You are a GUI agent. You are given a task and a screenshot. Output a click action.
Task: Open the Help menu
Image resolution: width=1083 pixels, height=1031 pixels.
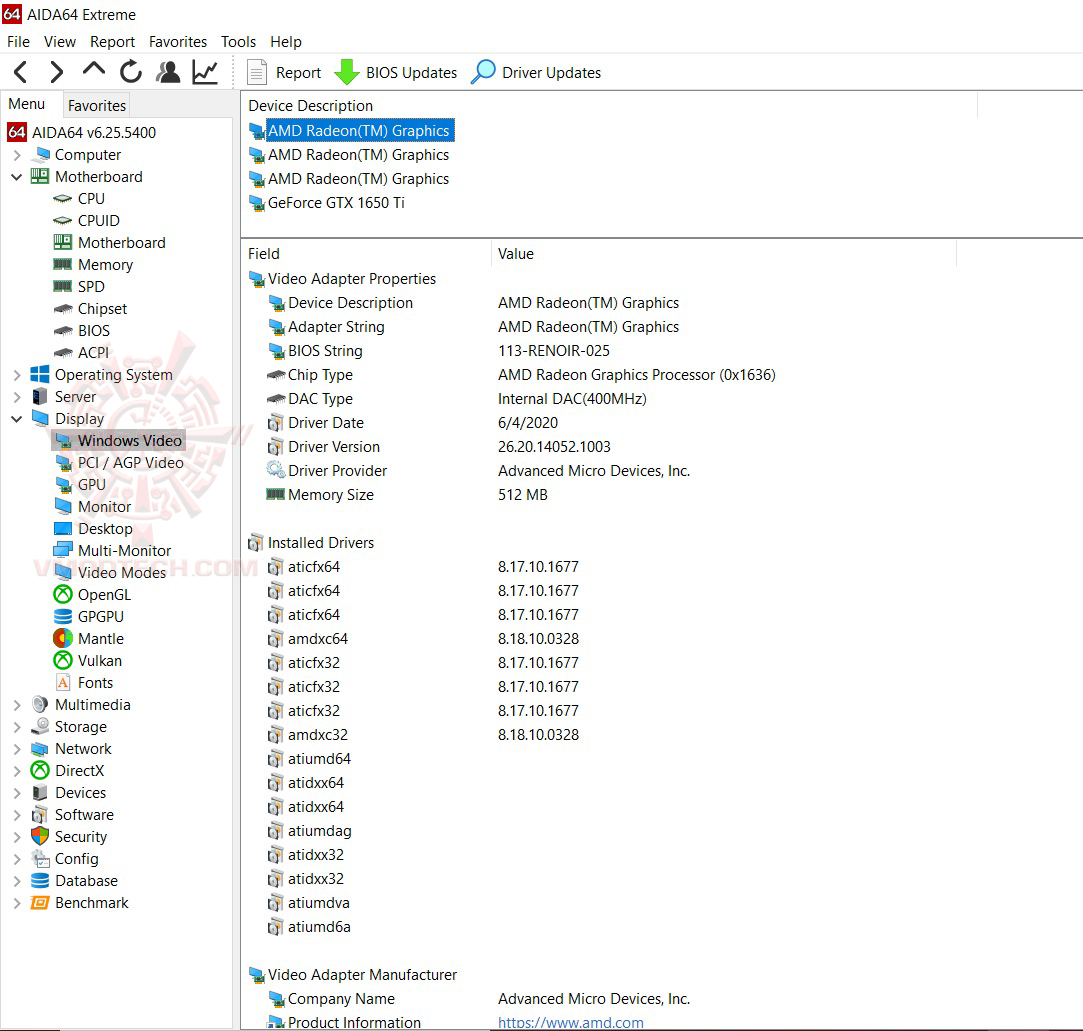point(286,41)
